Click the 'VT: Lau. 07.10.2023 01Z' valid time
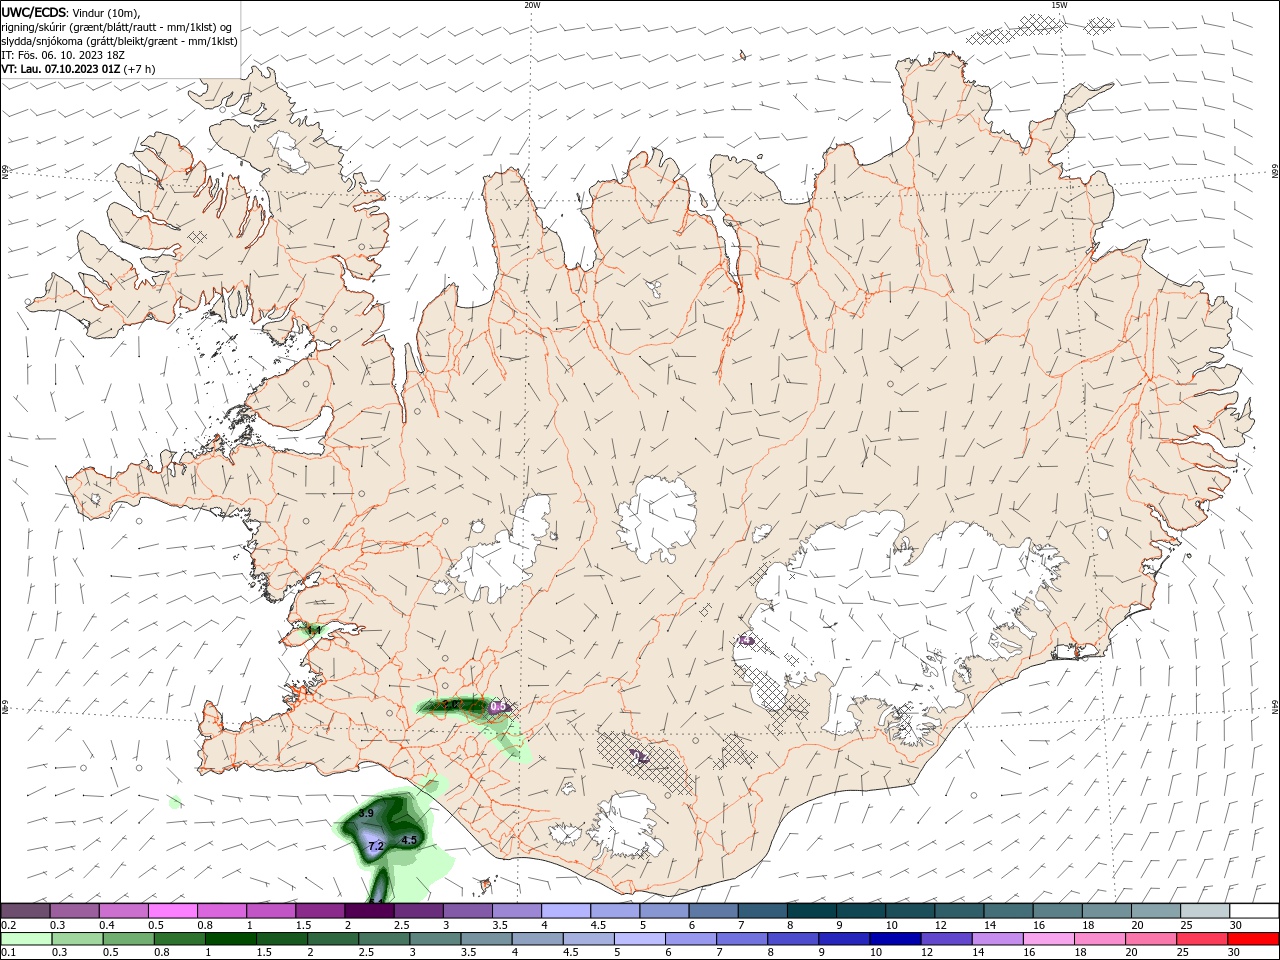The image size is (1280, 960). click(61, 69)
